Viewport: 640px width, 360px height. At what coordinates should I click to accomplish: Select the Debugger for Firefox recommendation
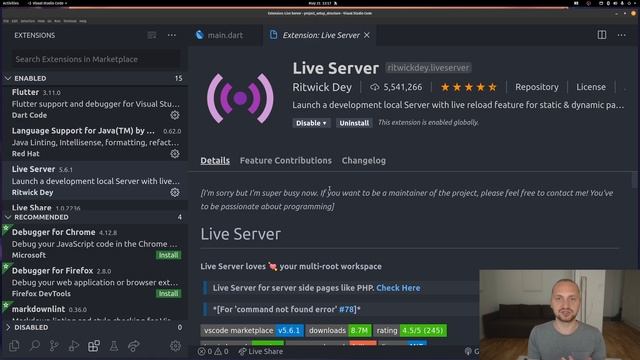coord(95,282)
